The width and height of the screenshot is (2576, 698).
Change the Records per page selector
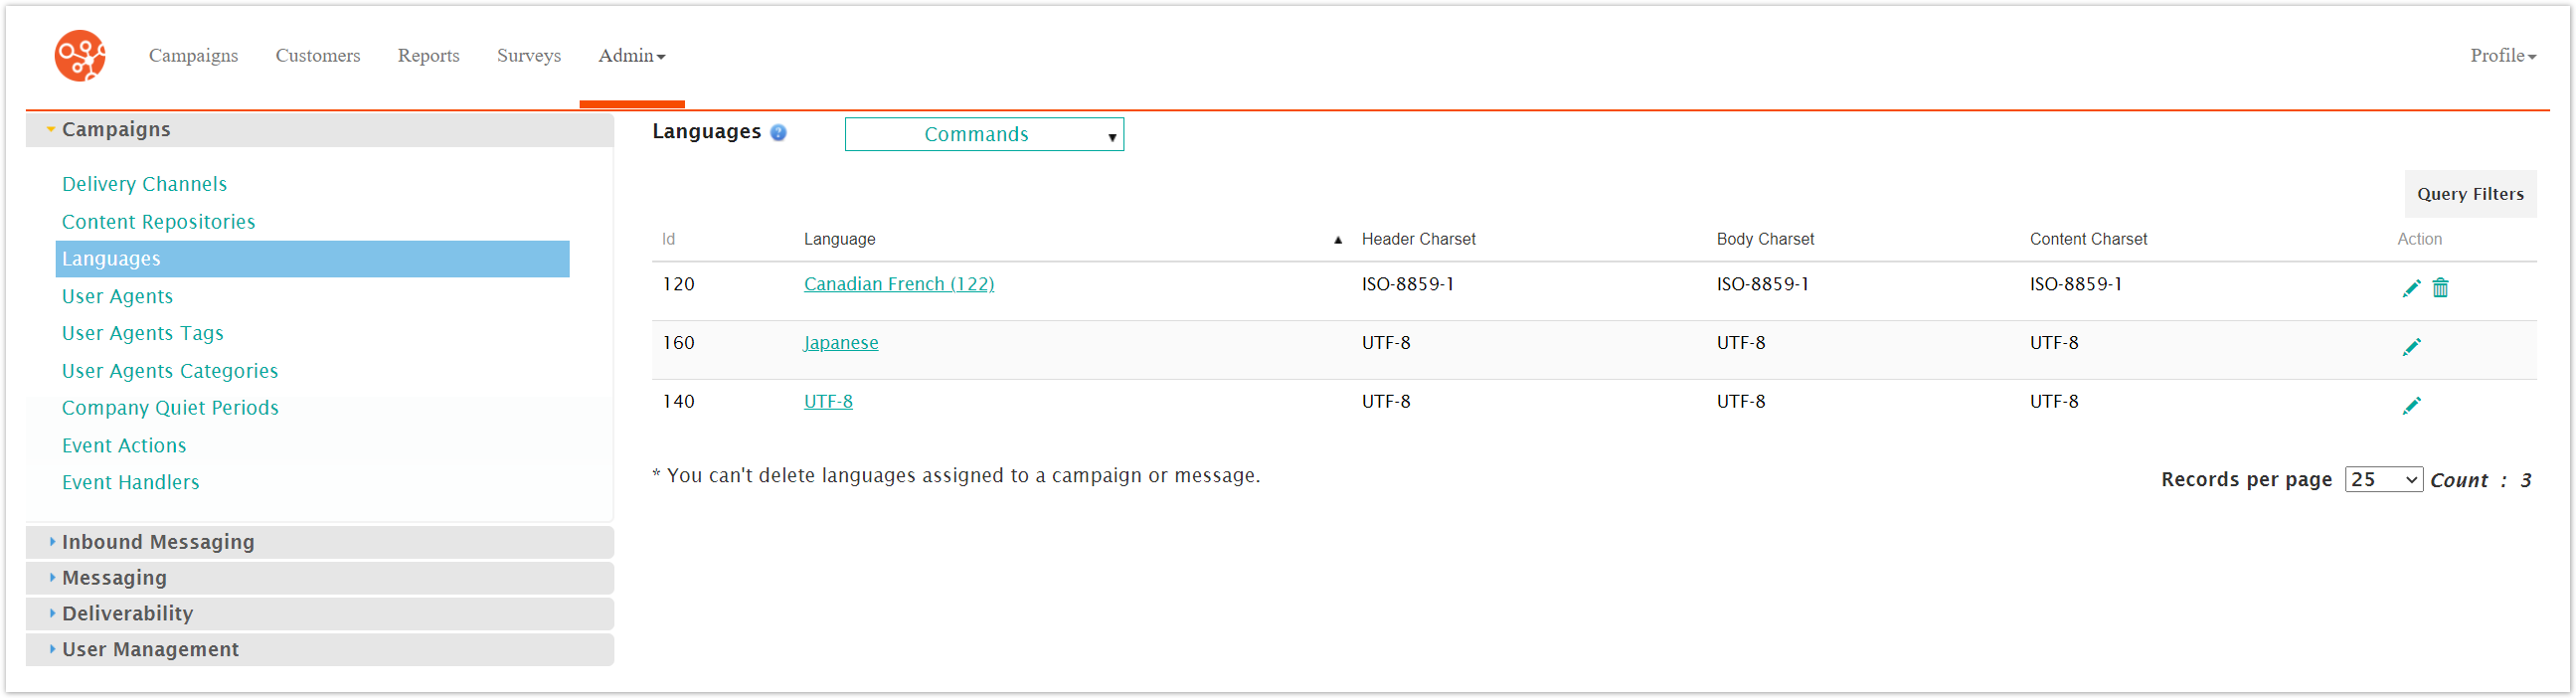[2382, 480]
